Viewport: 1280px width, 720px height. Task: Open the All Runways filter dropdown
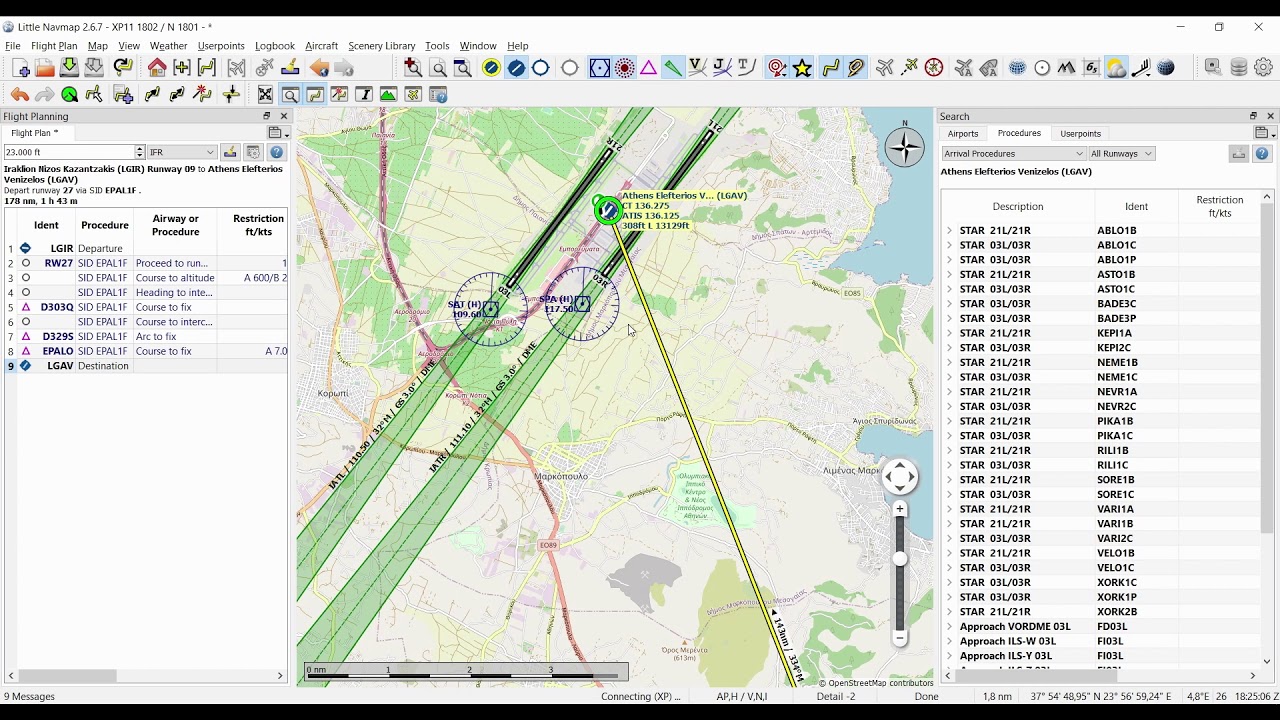1122,153
